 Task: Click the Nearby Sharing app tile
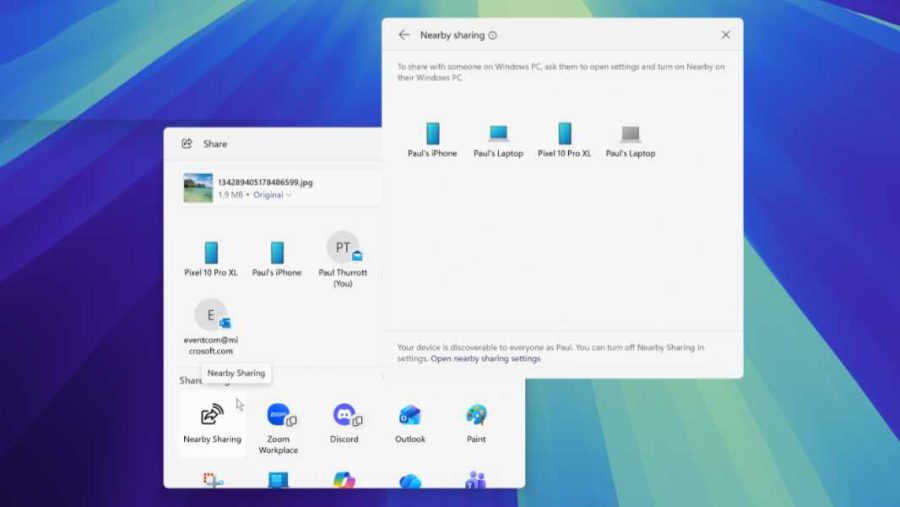(x=212, y=424)
